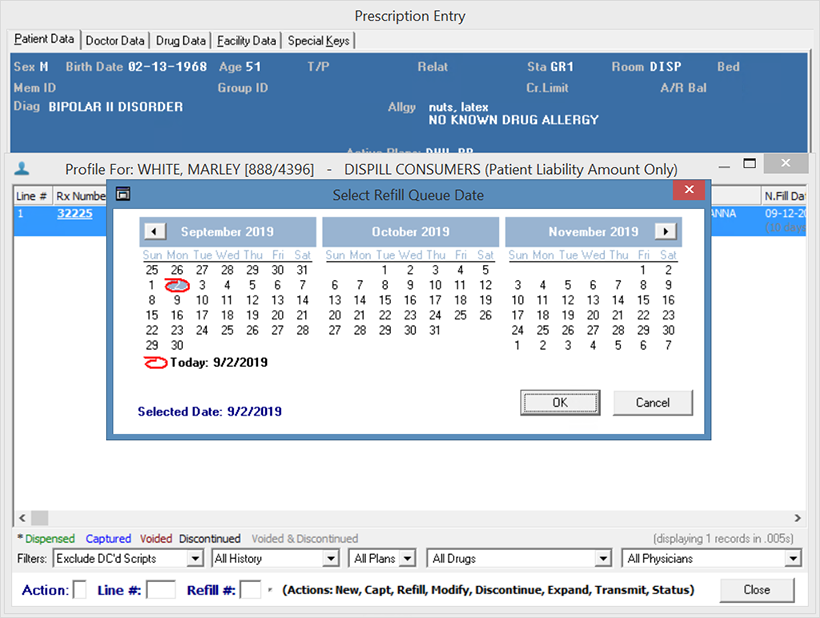This screenshot has height=618, width=820.
Task: Open the Special Keys tab
Action: click(319, 41)
